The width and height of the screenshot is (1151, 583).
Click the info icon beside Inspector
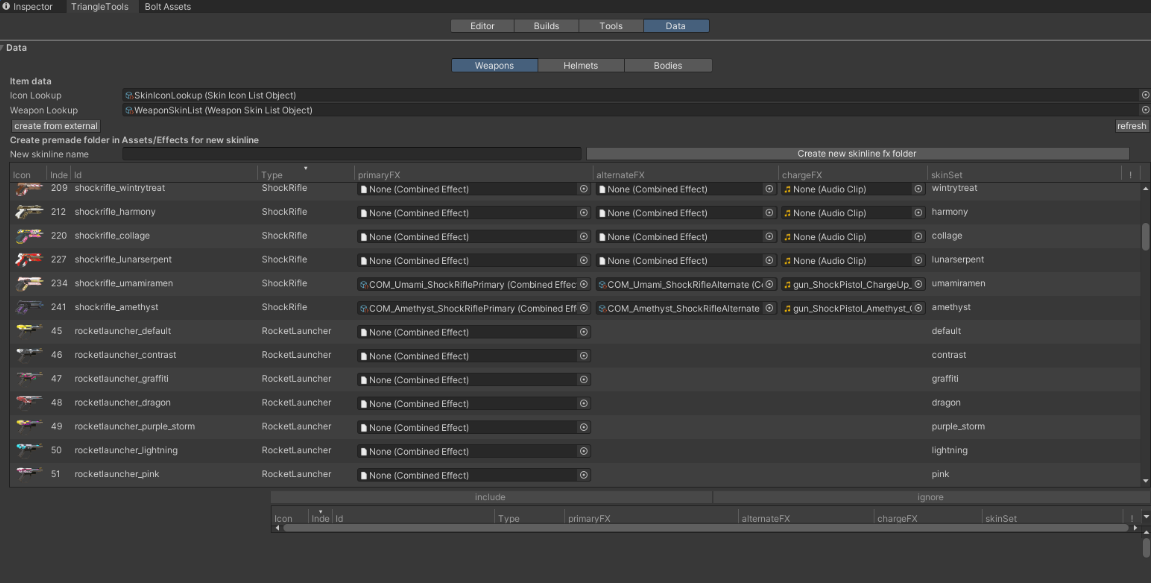coord(8,6)
